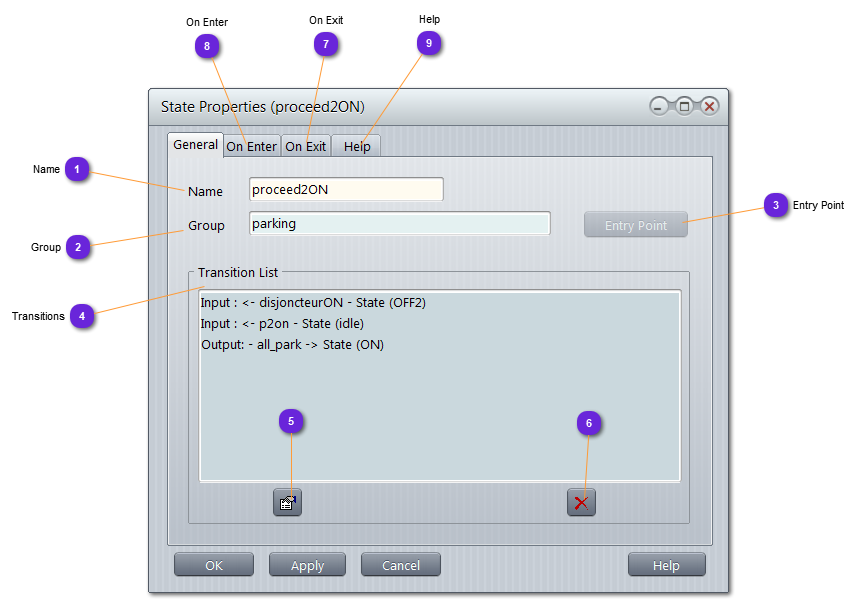Click the numbered callout marker 1
The image size is (860, 602).
click(x=79, y=170)
